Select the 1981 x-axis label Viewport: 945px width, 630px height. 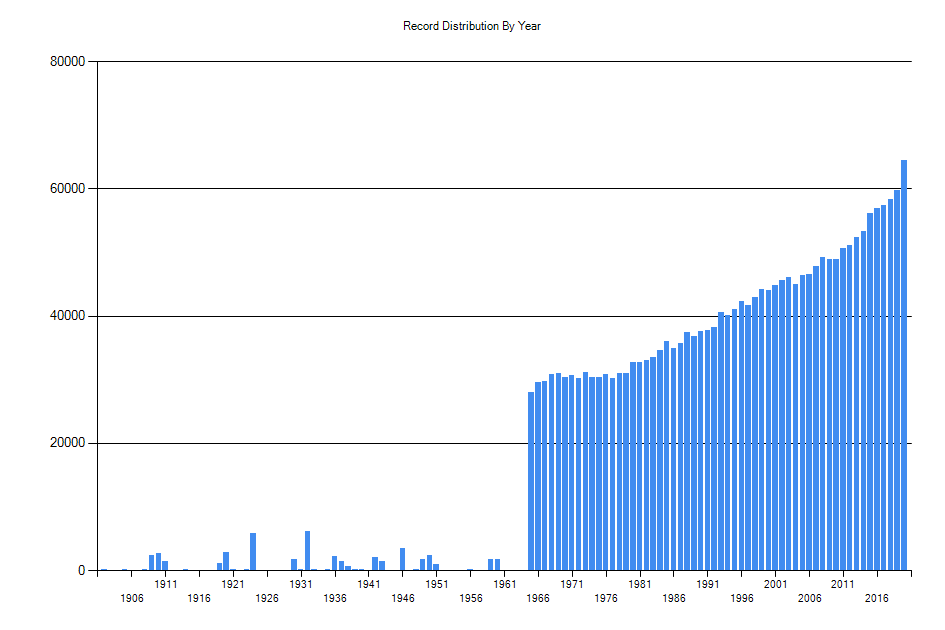[640, 584]
